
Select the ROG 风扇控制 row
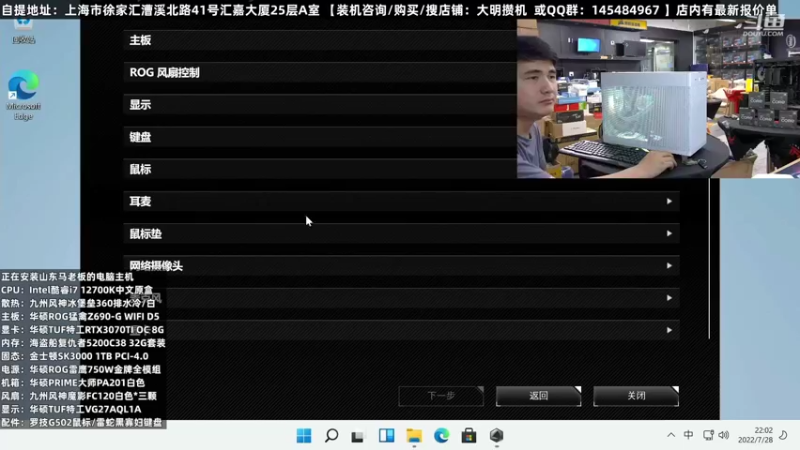click(x=320, y=72)
